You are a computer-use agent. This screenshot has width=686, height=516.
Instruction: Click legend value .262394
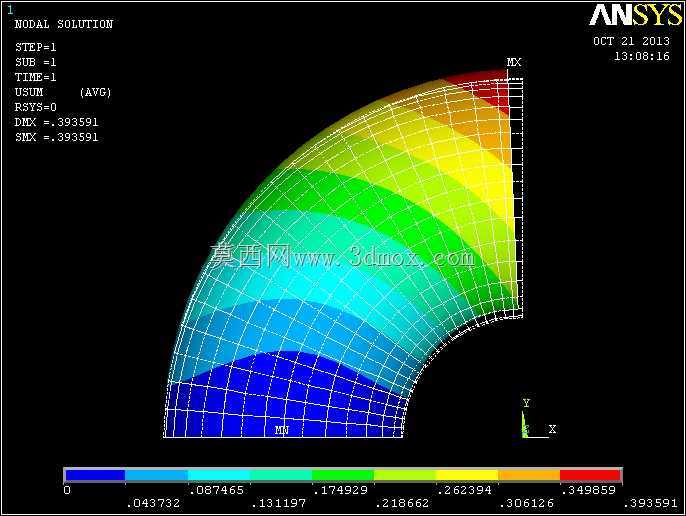(464, 490)
